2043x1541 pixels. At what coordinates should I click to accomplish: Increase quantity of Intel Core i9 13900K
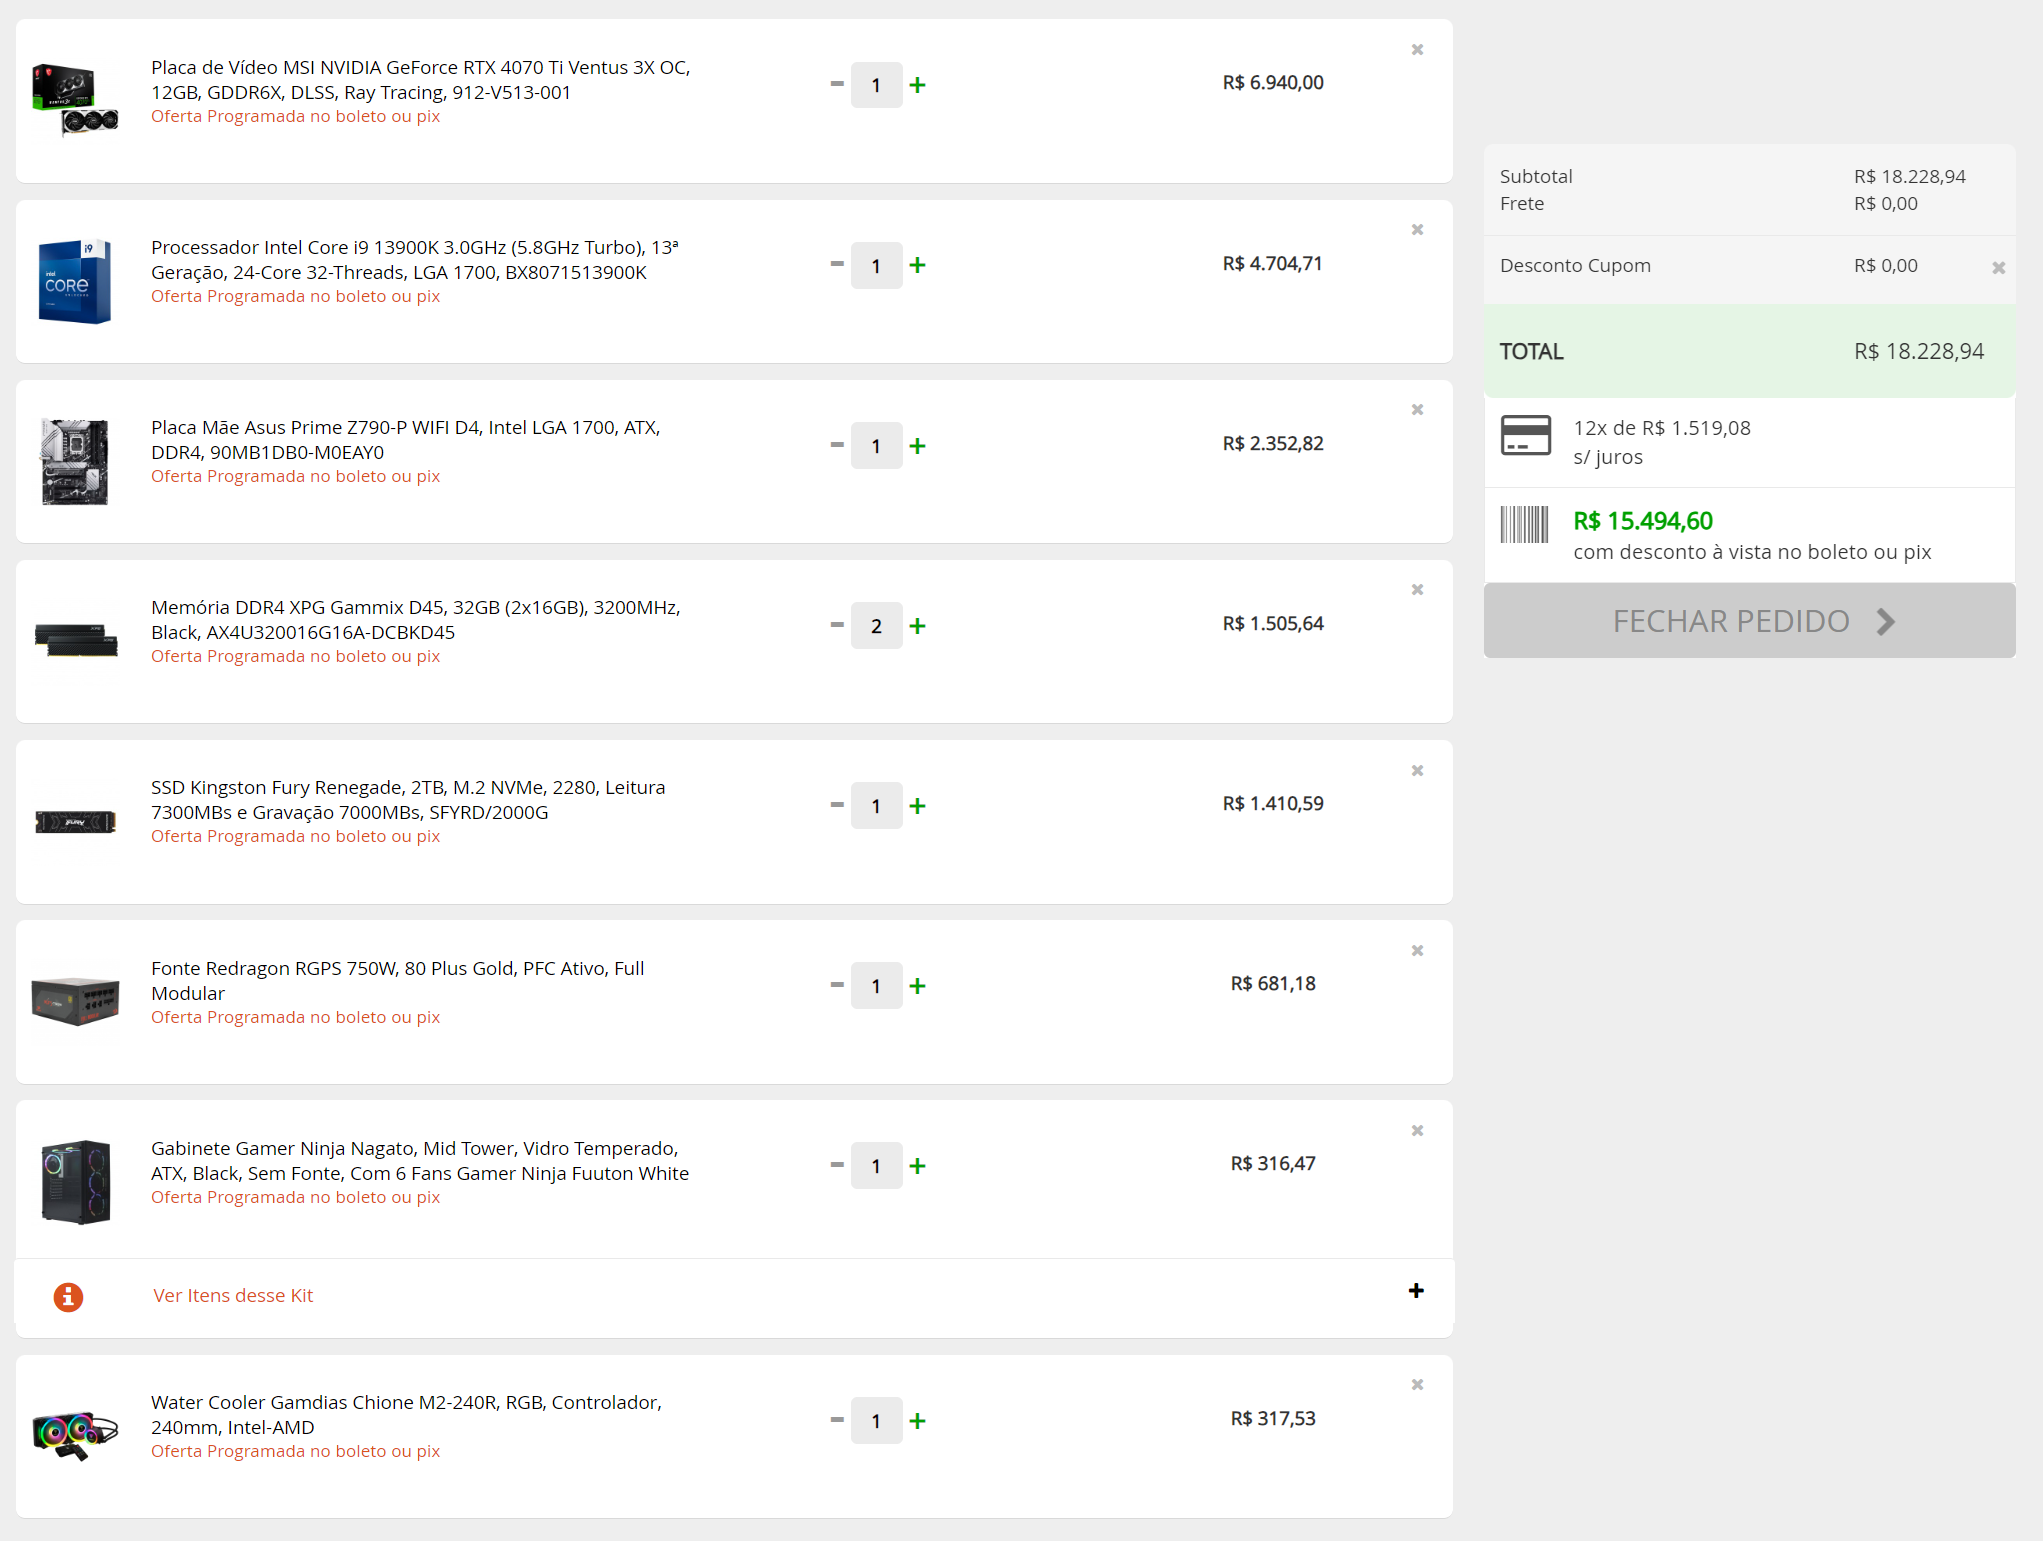[x=917, y=265]
